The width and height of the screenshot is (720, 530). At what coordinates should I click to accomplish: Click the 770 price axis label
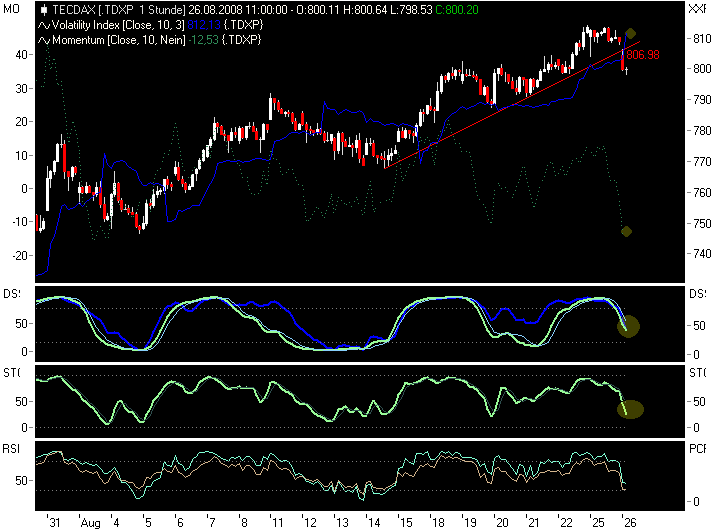(x=702, y=162)
